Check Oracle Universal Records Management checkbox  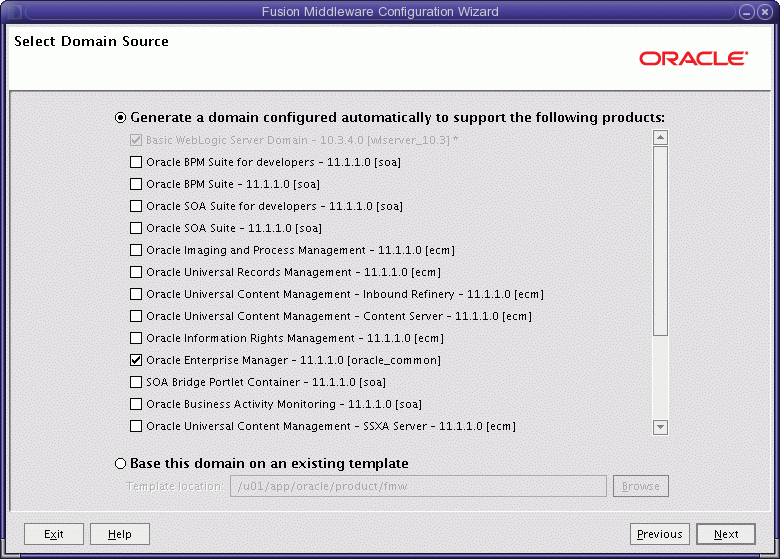[x=136, y=272]
